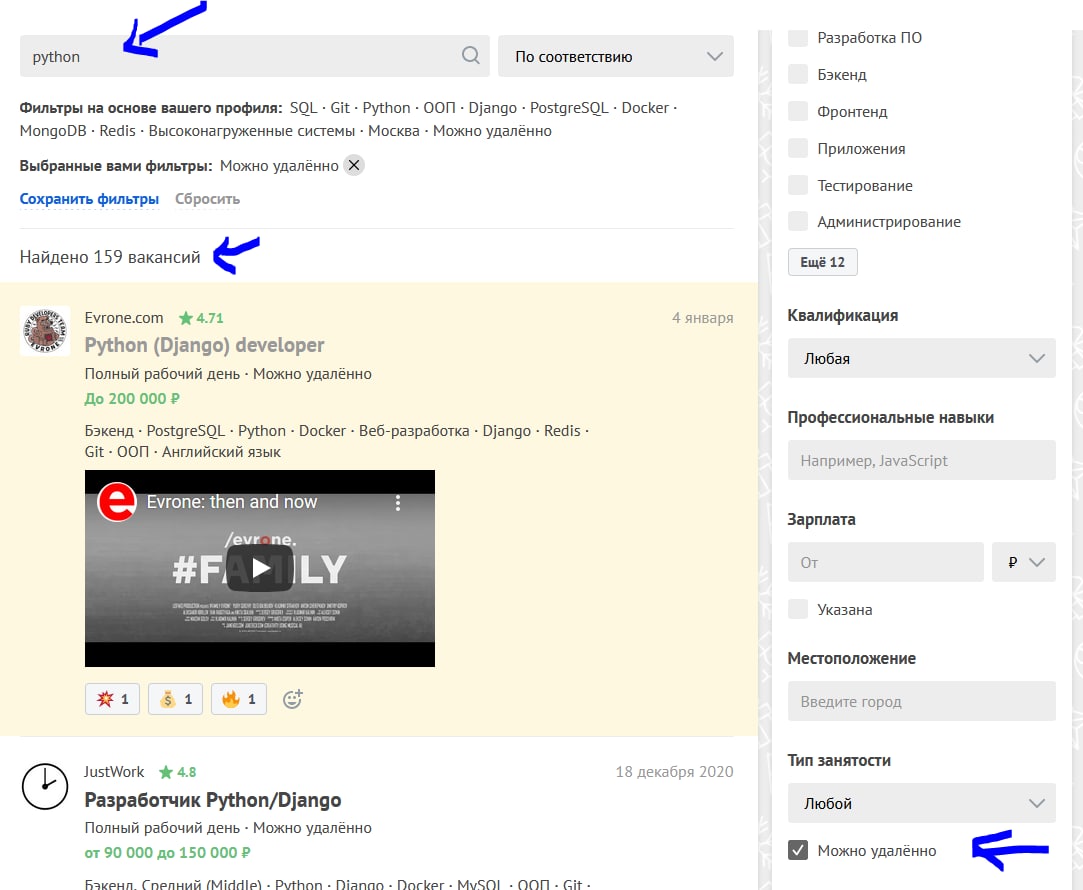Click the salary 'От' input
The image size is (1083, 890).
pos(885,562)
